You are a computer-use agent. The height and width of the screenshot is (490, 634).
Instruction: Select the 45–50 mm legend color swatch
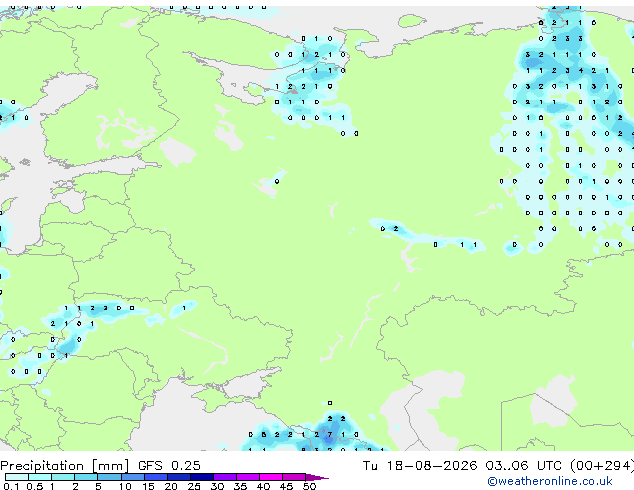pyautogui.click(x=294, y=477)
